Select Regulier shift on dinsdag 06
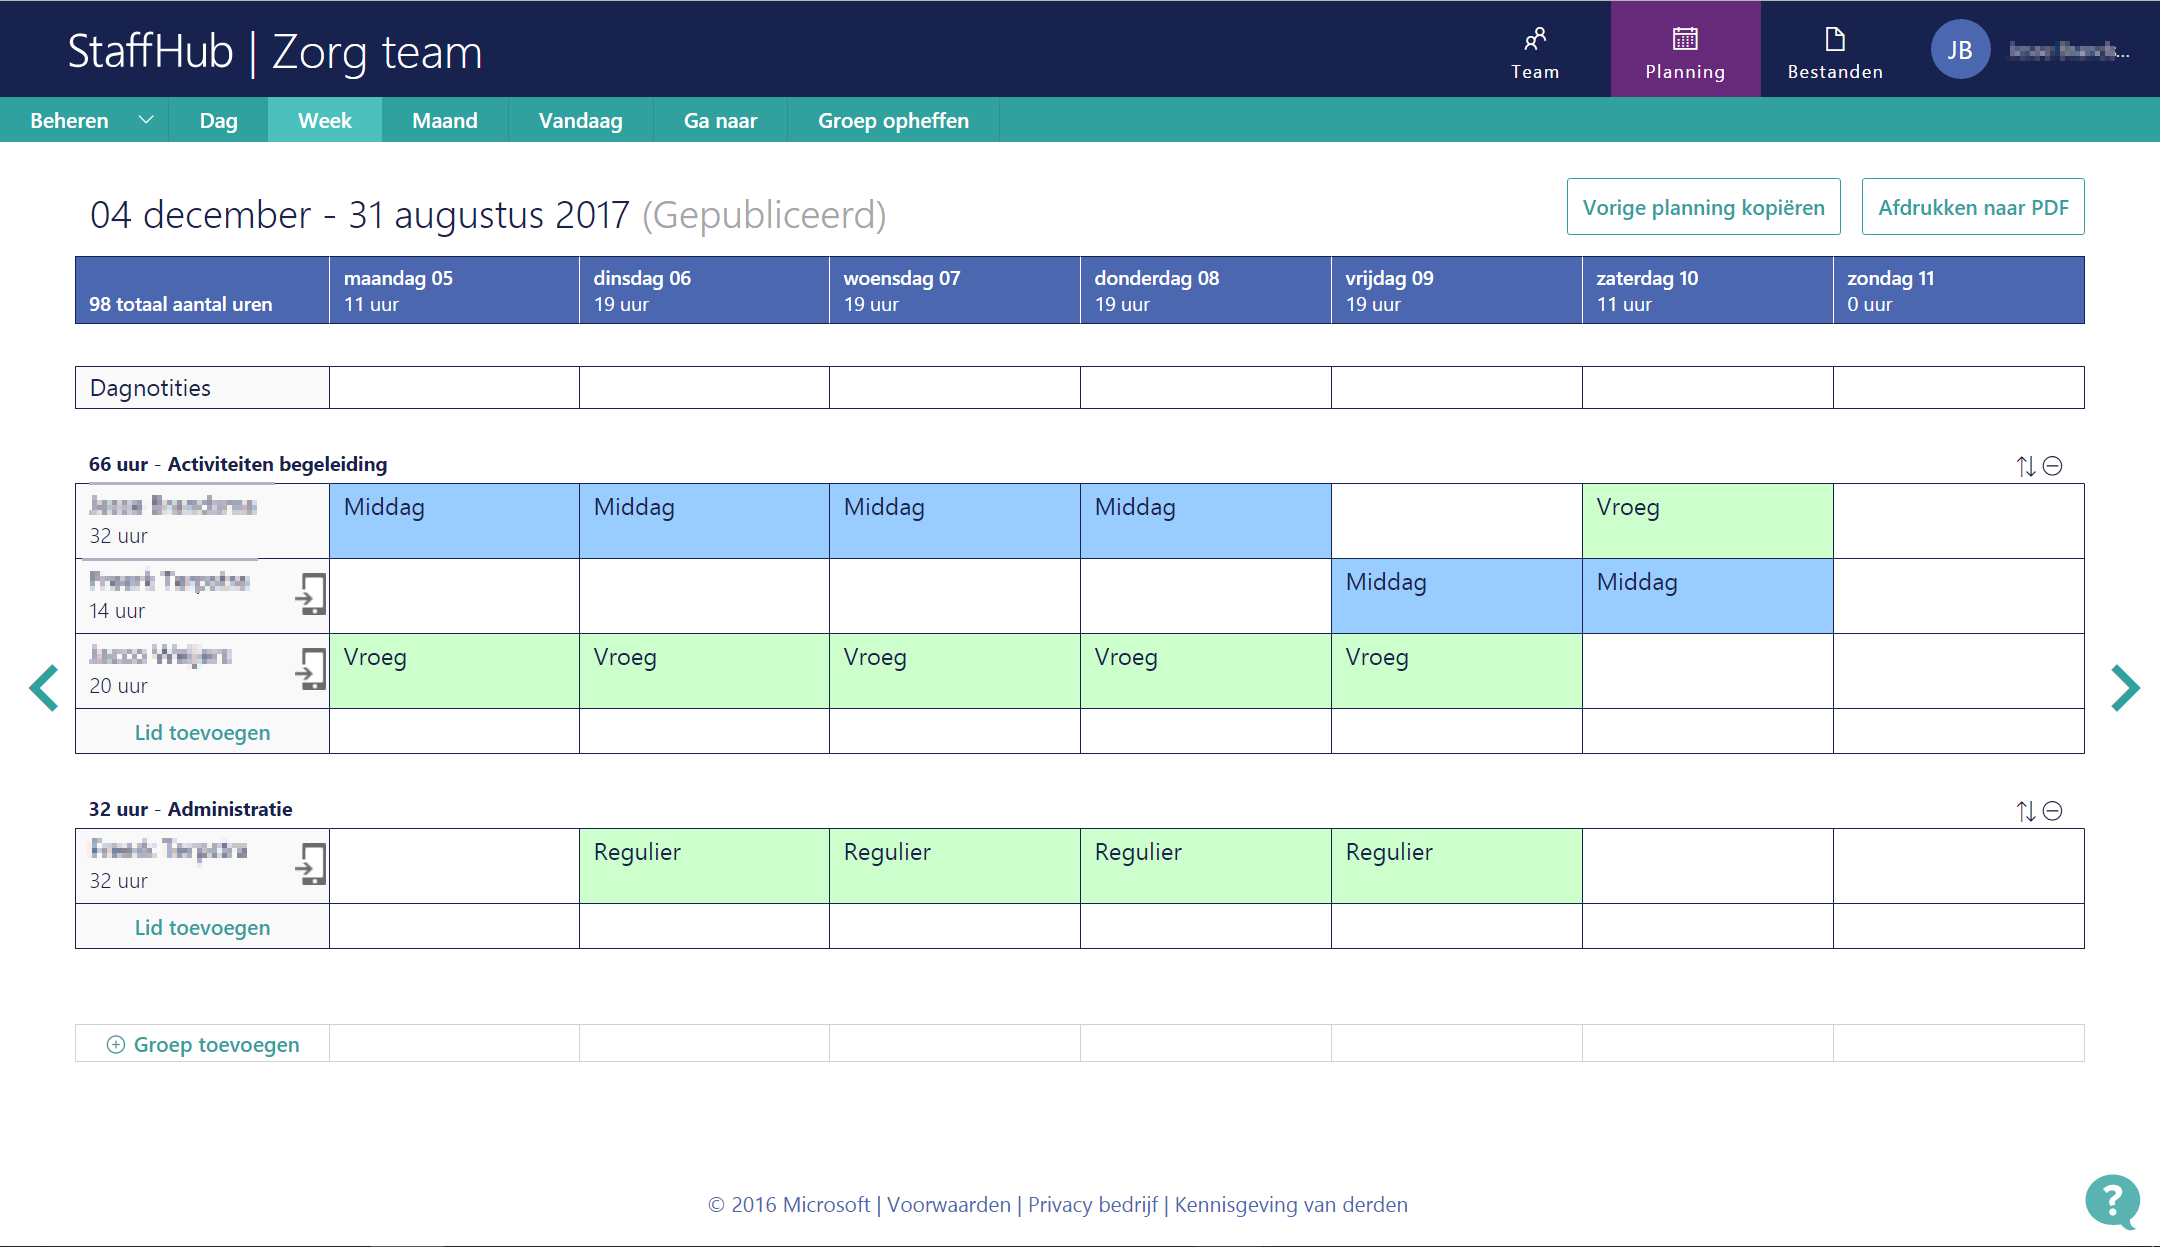 [704, 866]
